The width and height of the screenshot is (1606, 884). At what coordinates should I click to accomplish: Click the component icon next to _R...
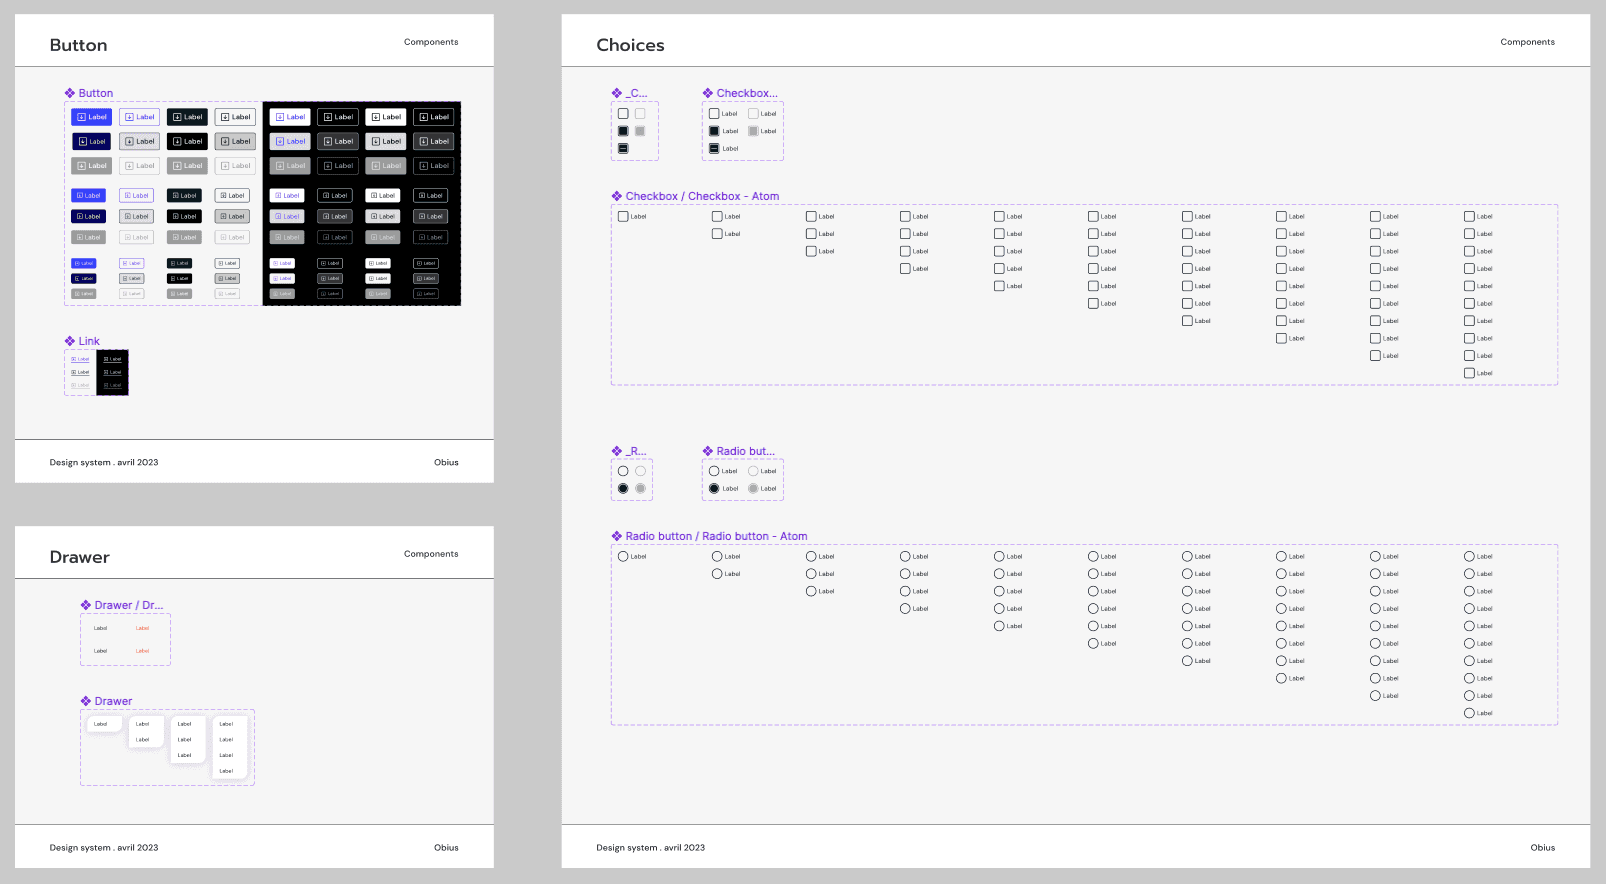pos(617,451)
